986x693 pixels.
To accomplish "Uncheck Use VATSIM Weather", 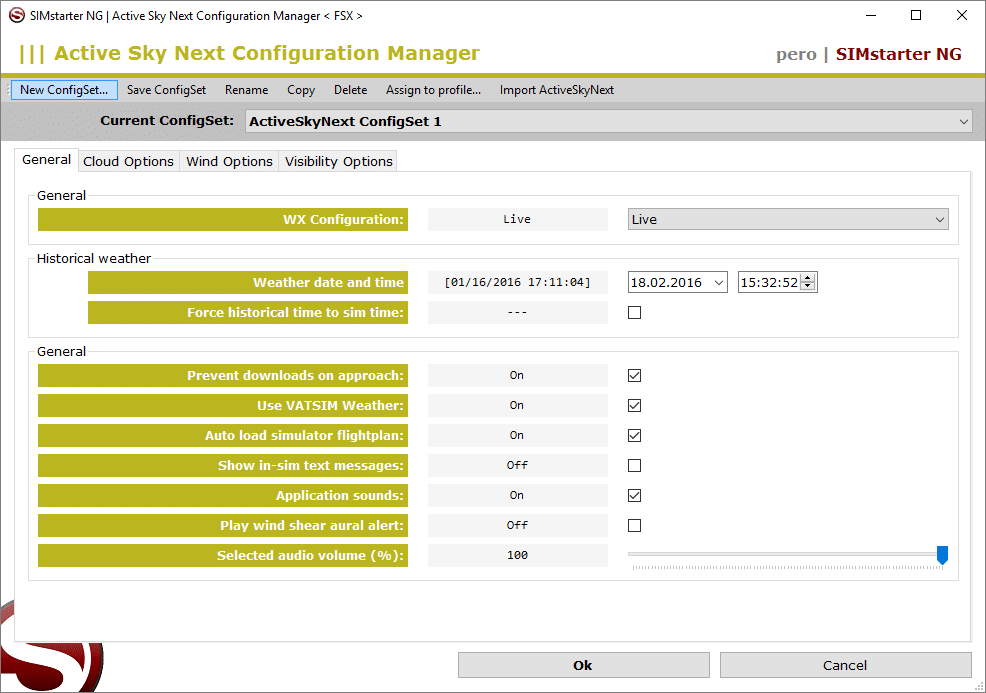I will [x=634, y=406].
